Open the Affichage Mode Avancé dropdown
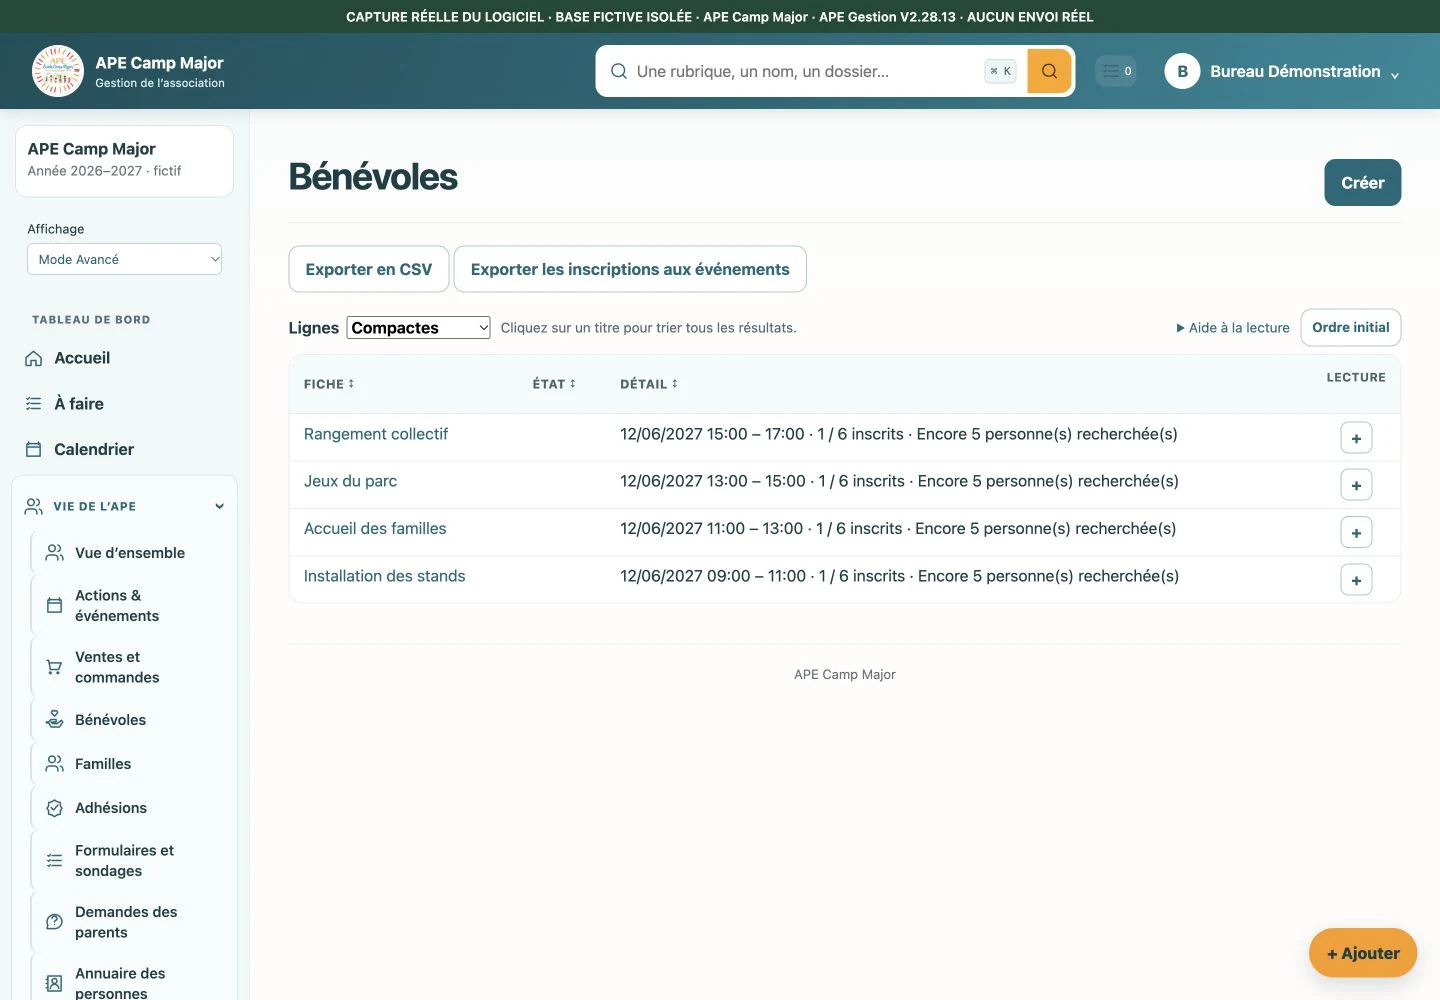The width and height of the screenshot is (1440, 1000). pos(124,259)
